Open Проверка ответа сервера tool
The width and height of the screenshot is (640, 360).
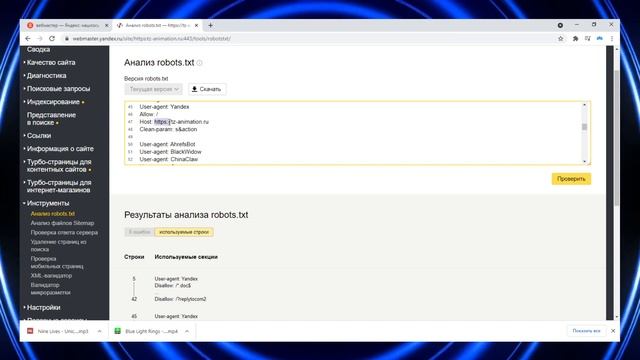(x=64, y=232)
